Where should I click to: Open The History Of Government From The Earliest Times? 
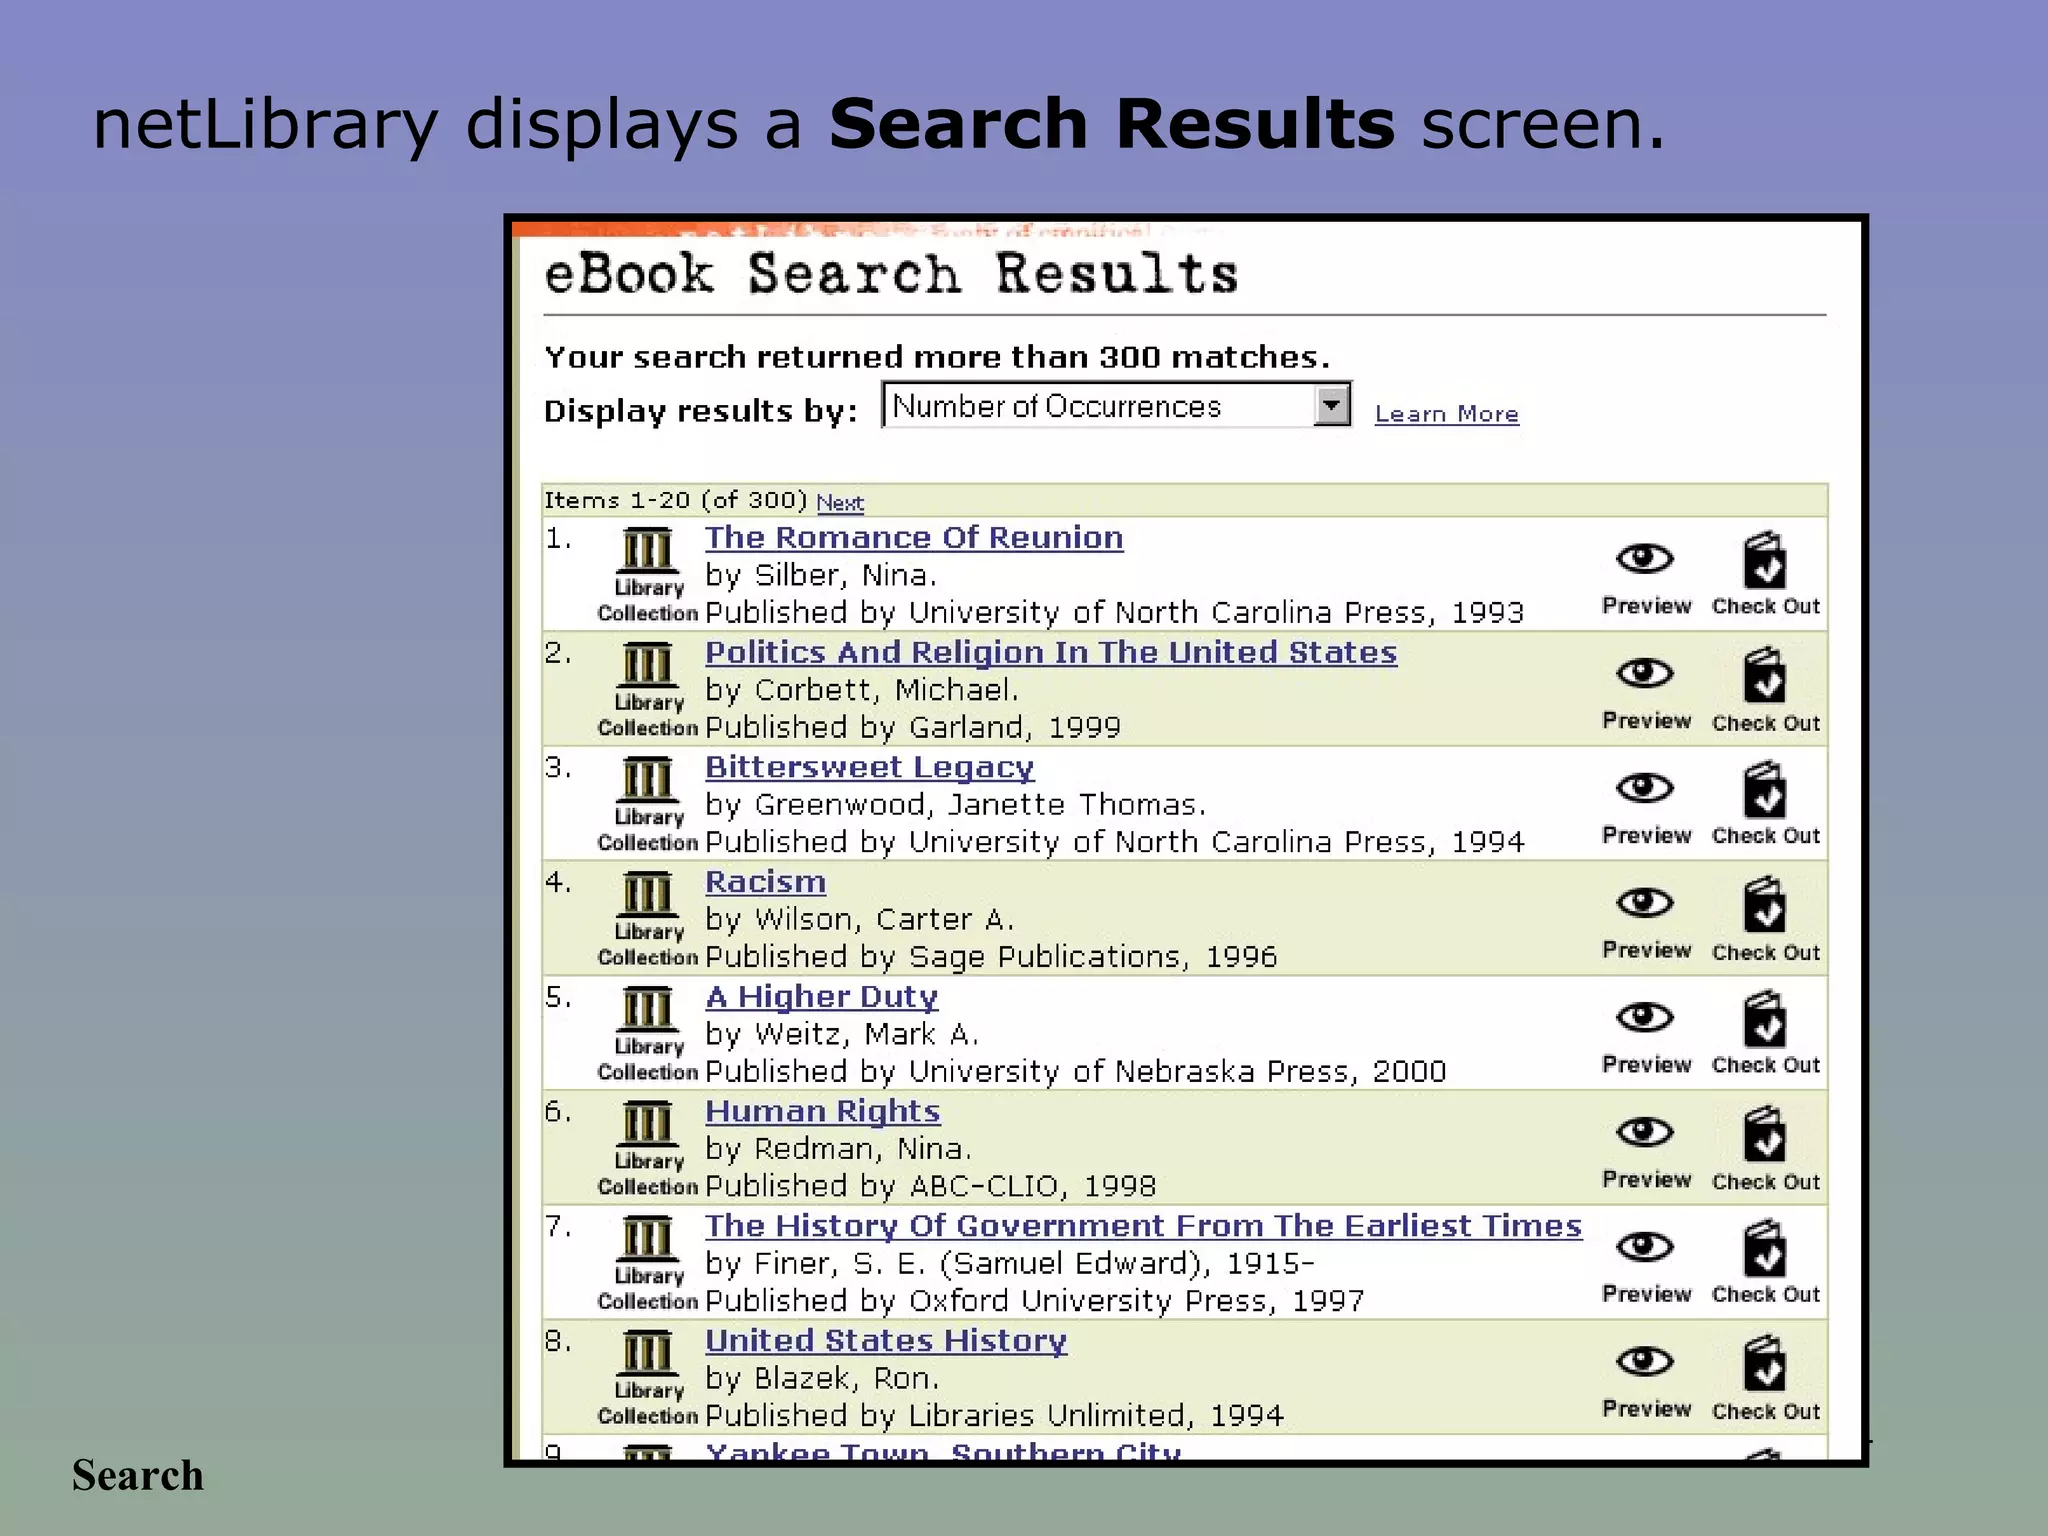coord(1143,1226)
